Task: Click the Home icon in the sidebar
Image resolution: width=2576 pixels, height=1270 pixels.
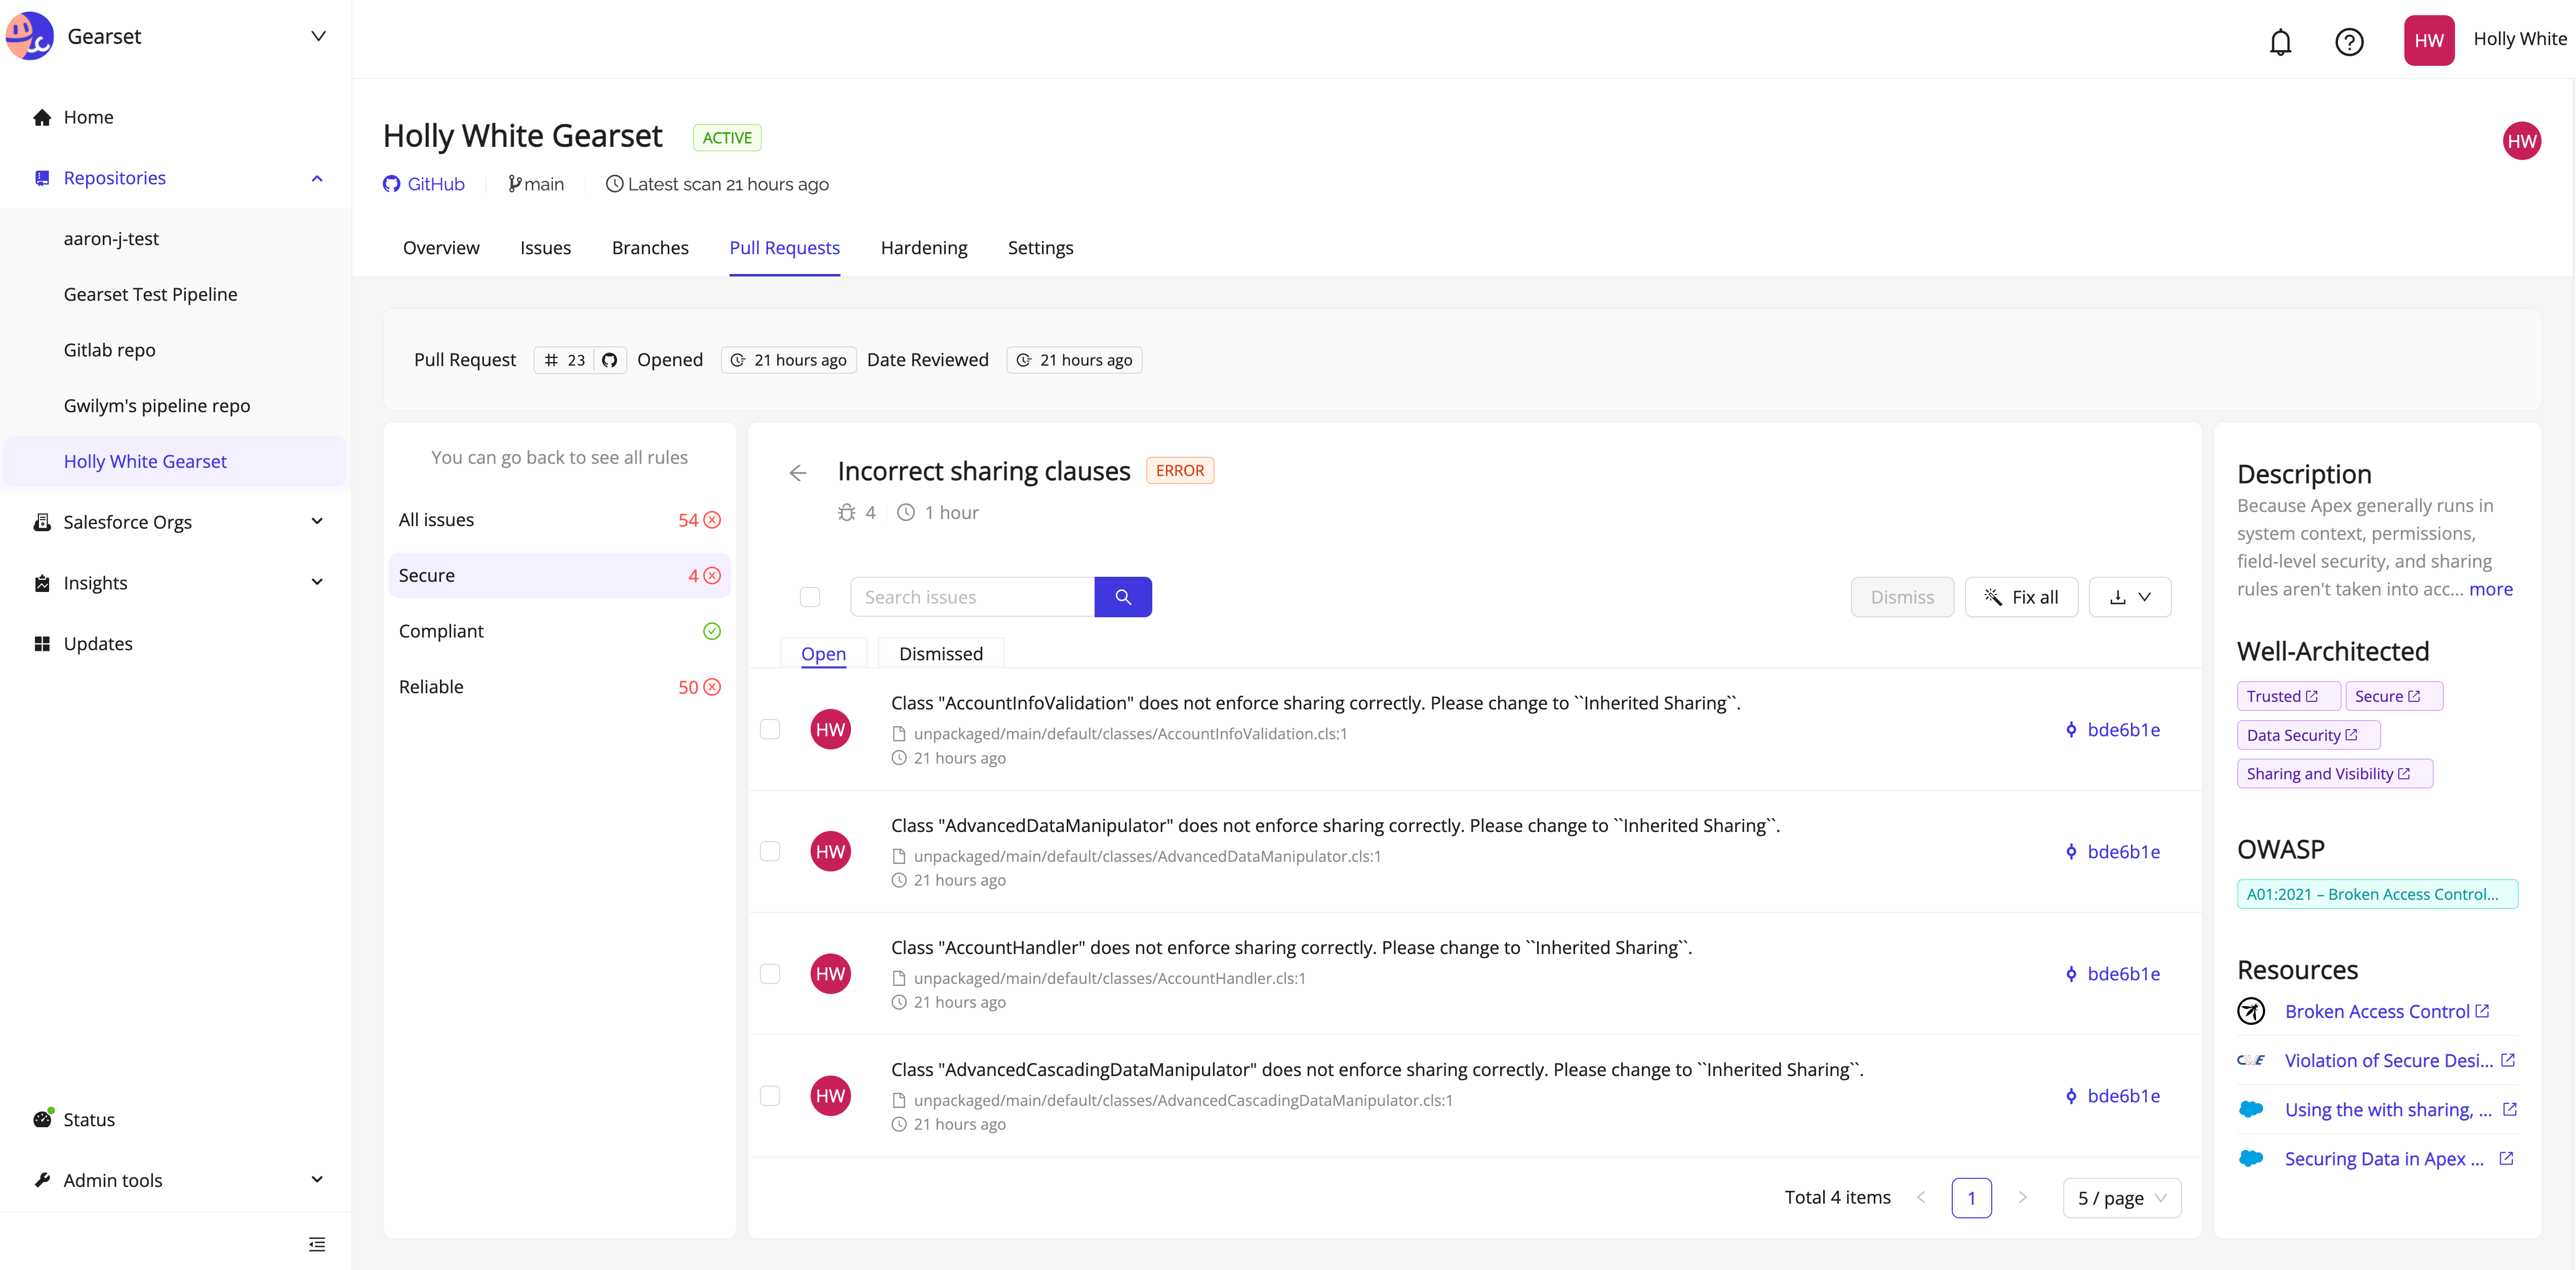Action: tap(42, 117)
